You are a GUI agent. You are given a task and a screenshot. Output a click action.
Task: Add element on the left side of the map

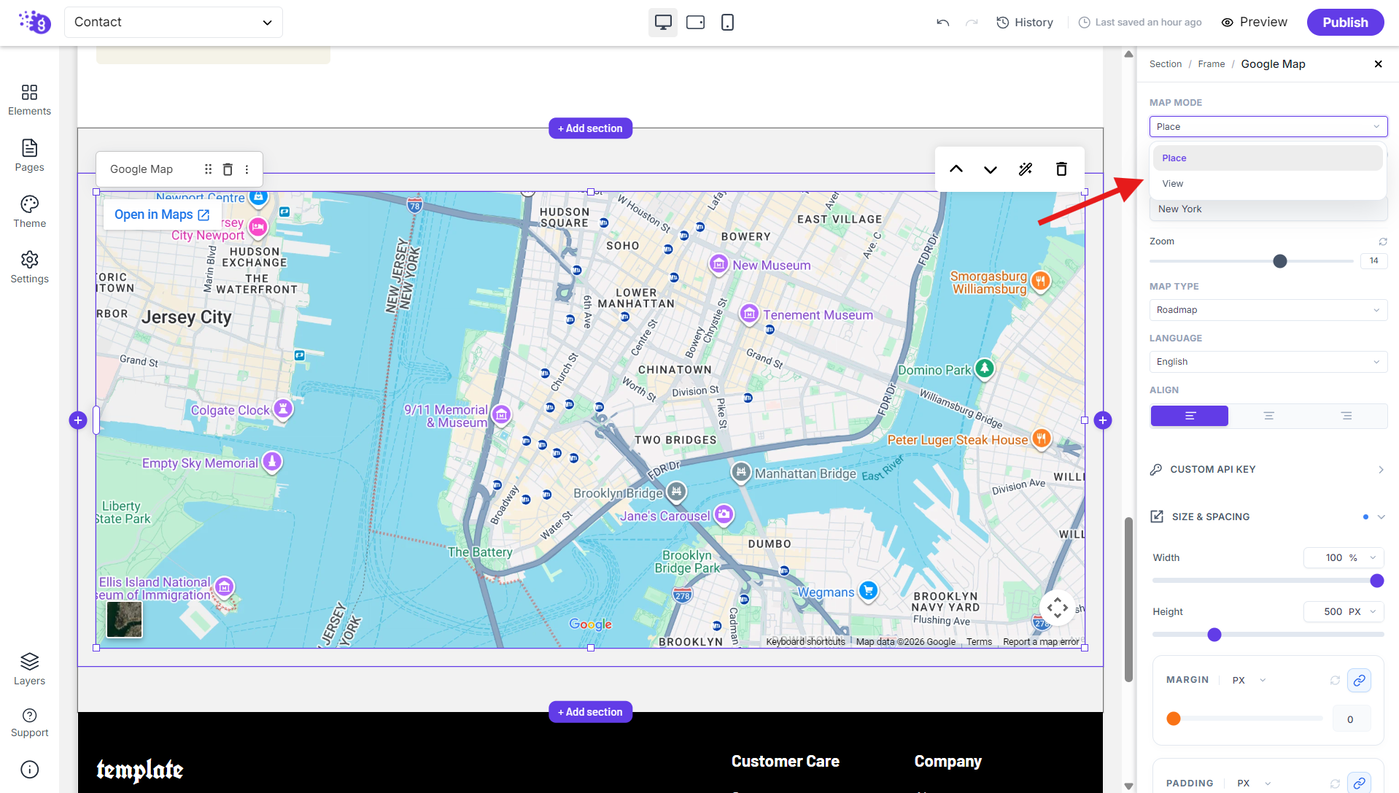coord(78,420)
